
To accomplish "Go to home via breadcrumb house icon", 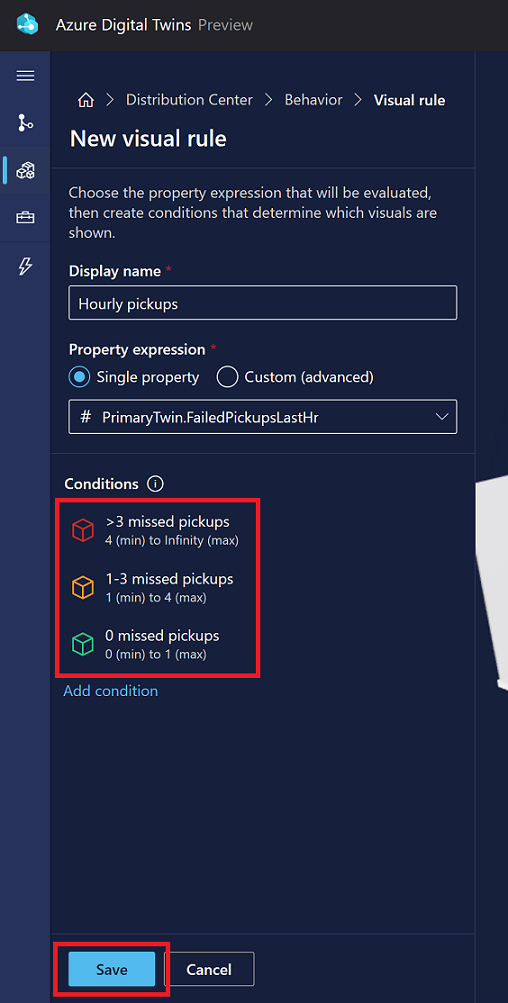I will [85, 100].
